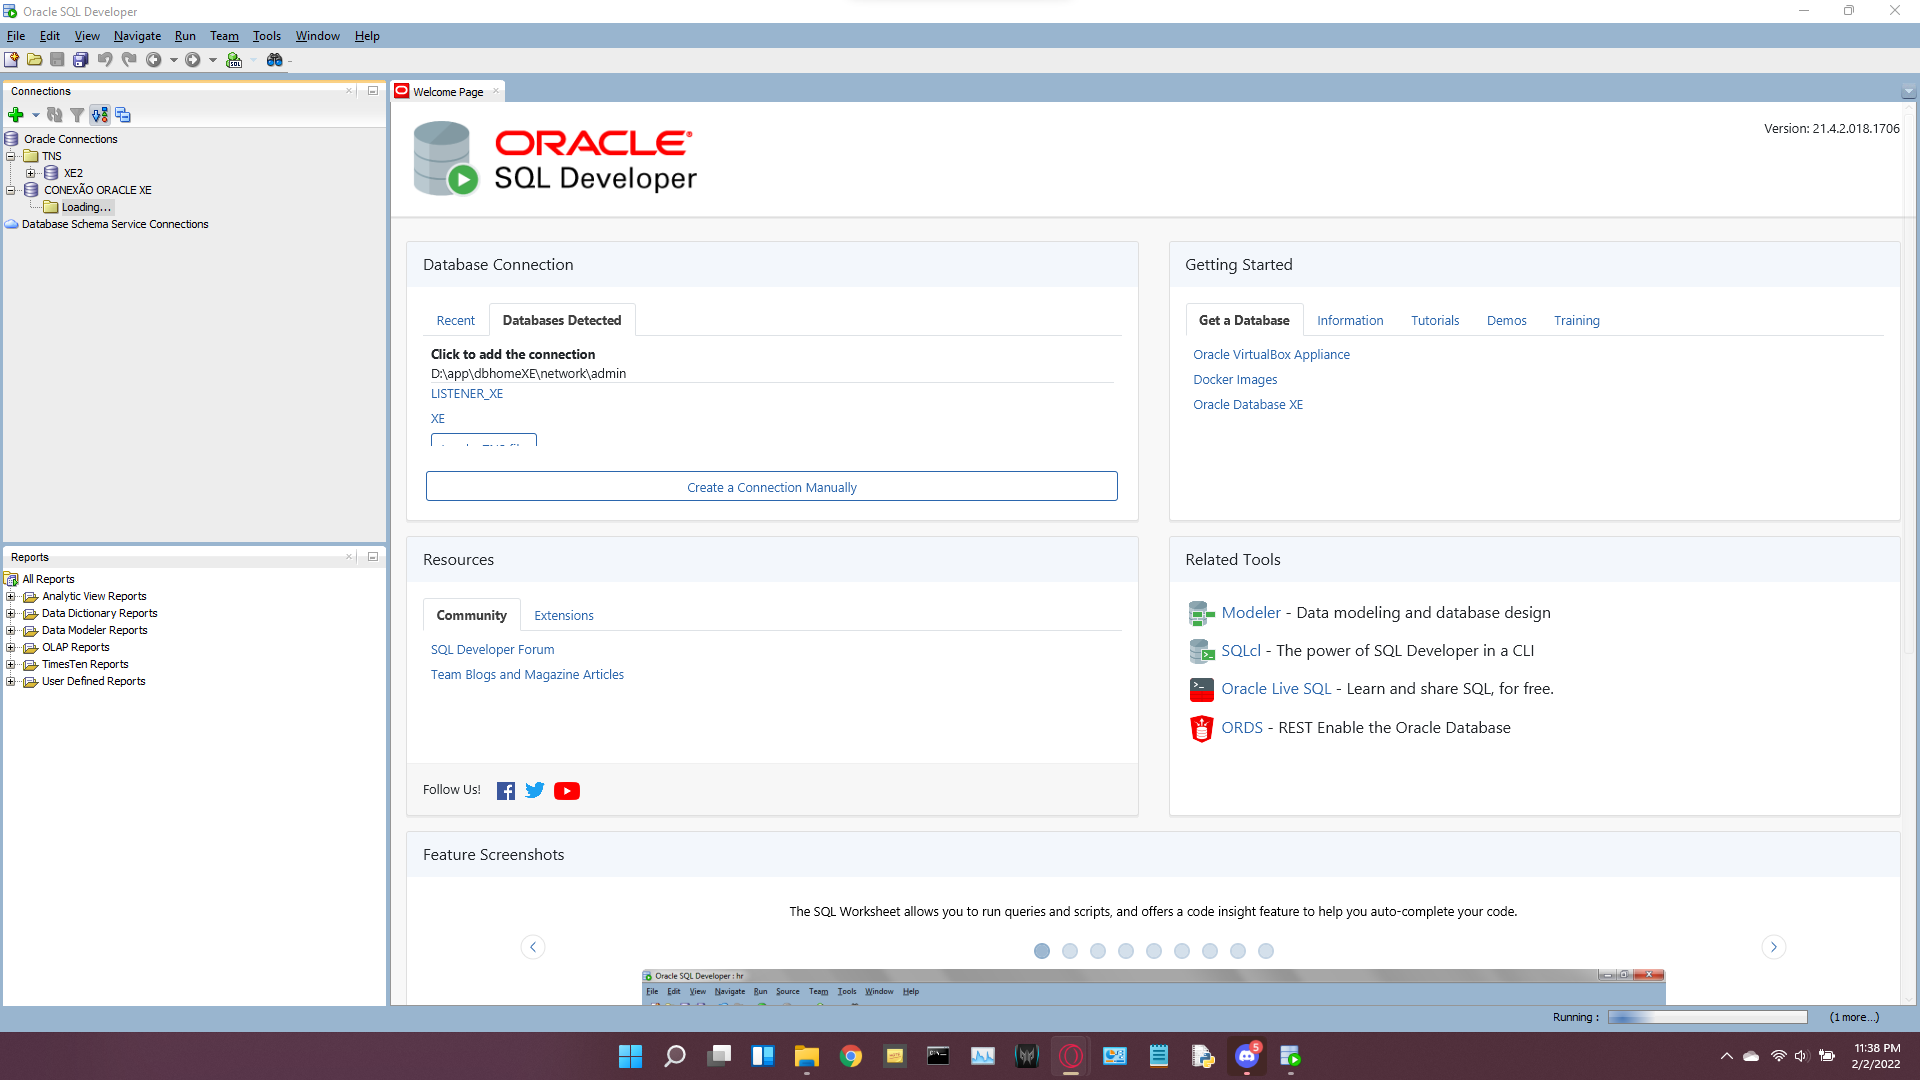Image resolution: width=1920 pixels, height=1080 pixels.
Task: Open the Back history dropdown arrow
Action: [174, 60]
